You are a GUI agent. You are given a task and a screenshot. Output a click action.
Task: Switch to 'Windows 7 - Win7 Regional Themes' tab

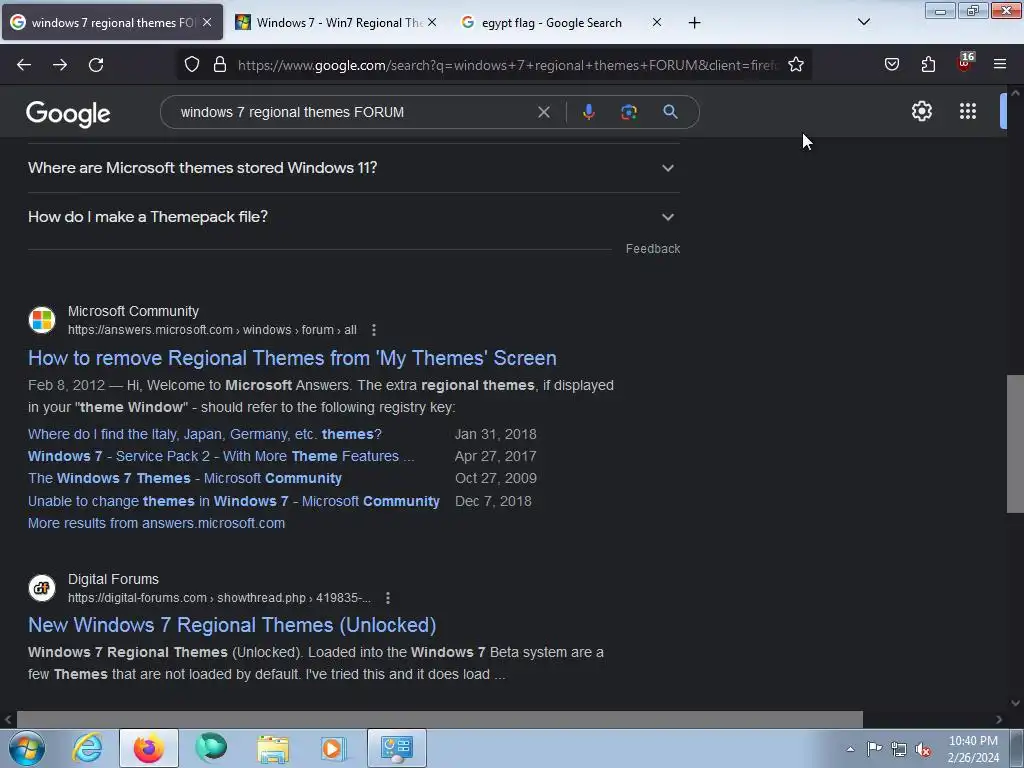(x=336, y=22)
